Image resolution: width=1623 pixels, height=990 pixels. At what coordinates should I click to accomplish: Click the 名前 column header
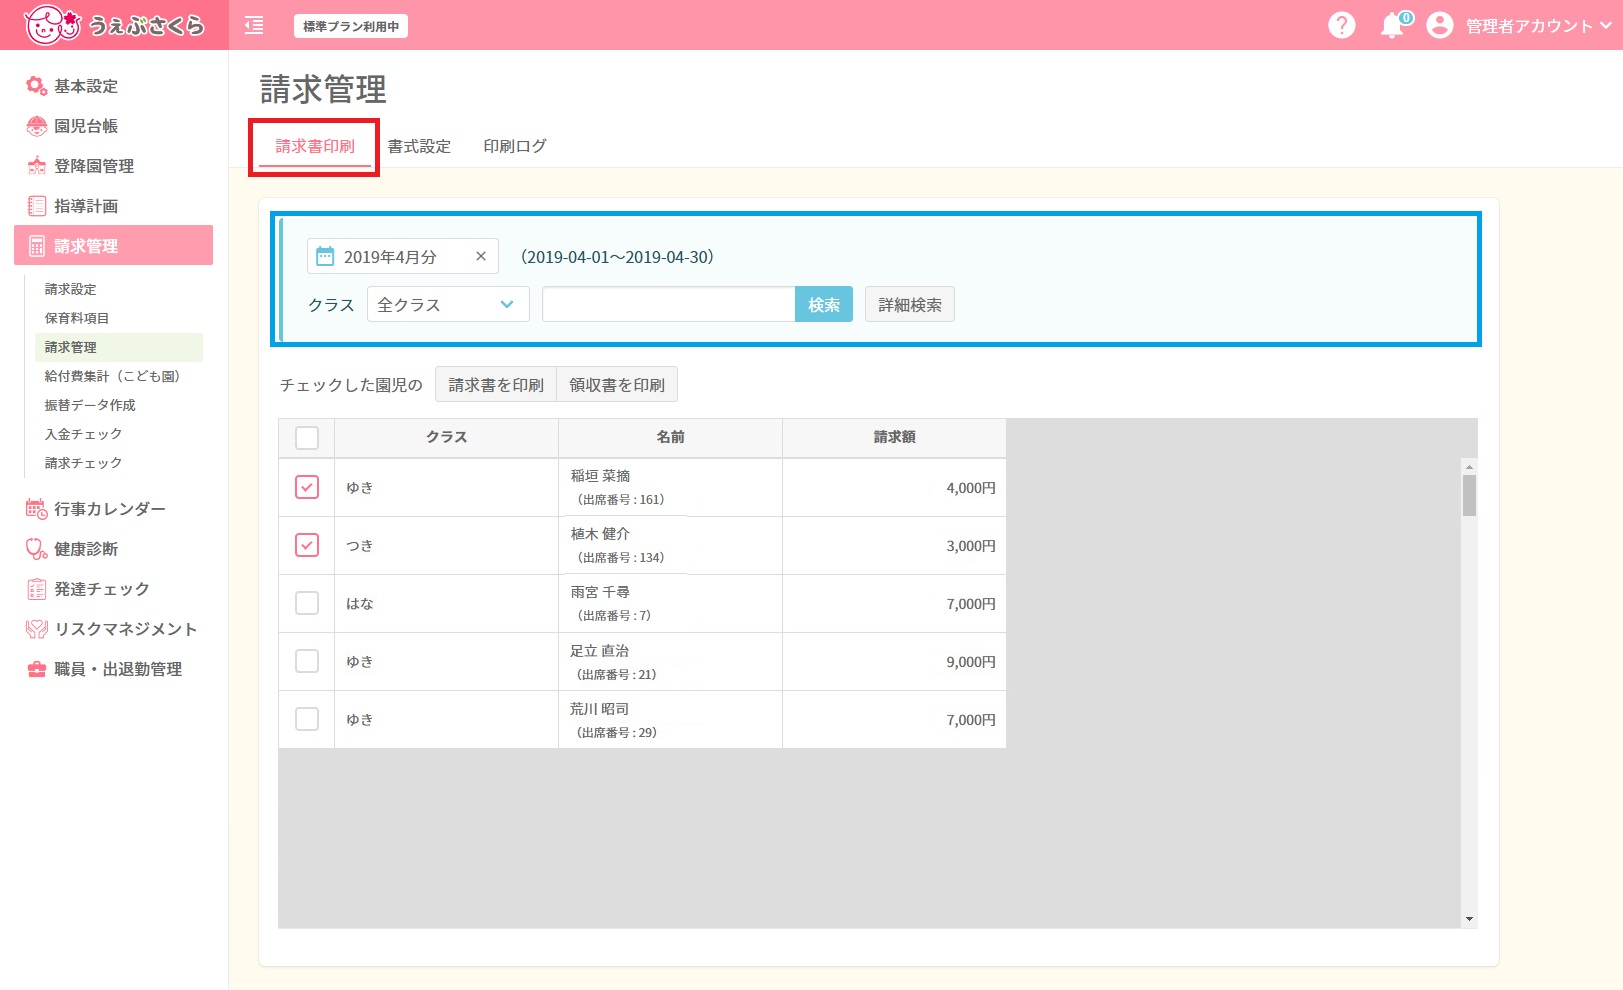[x=670, y=437]
